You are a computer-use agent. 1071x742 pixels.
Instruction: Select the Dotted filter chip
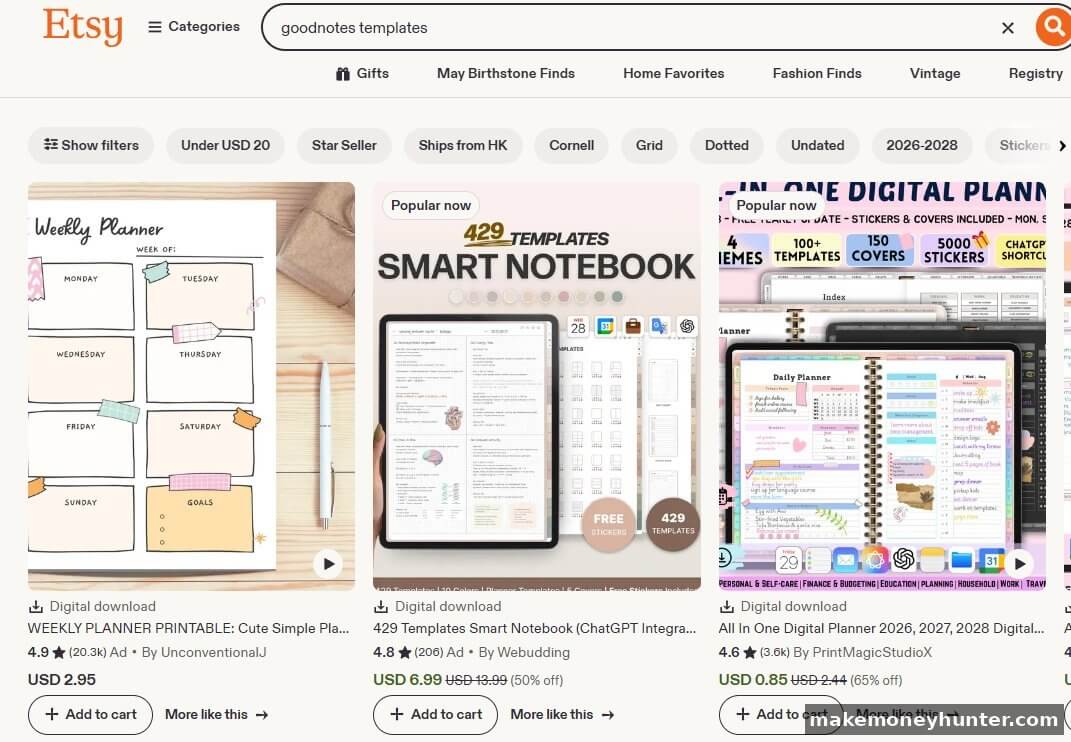tap(727, 145)
